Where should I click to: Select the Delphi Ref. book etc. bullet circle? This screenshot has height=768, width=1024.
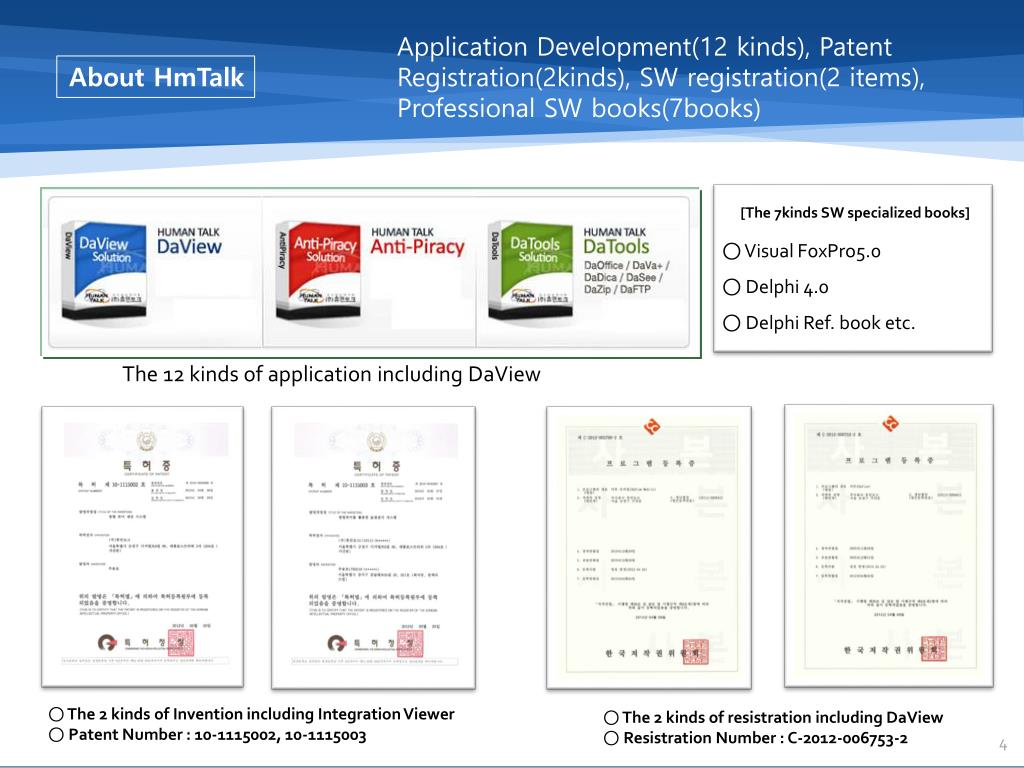coord(732,323)
